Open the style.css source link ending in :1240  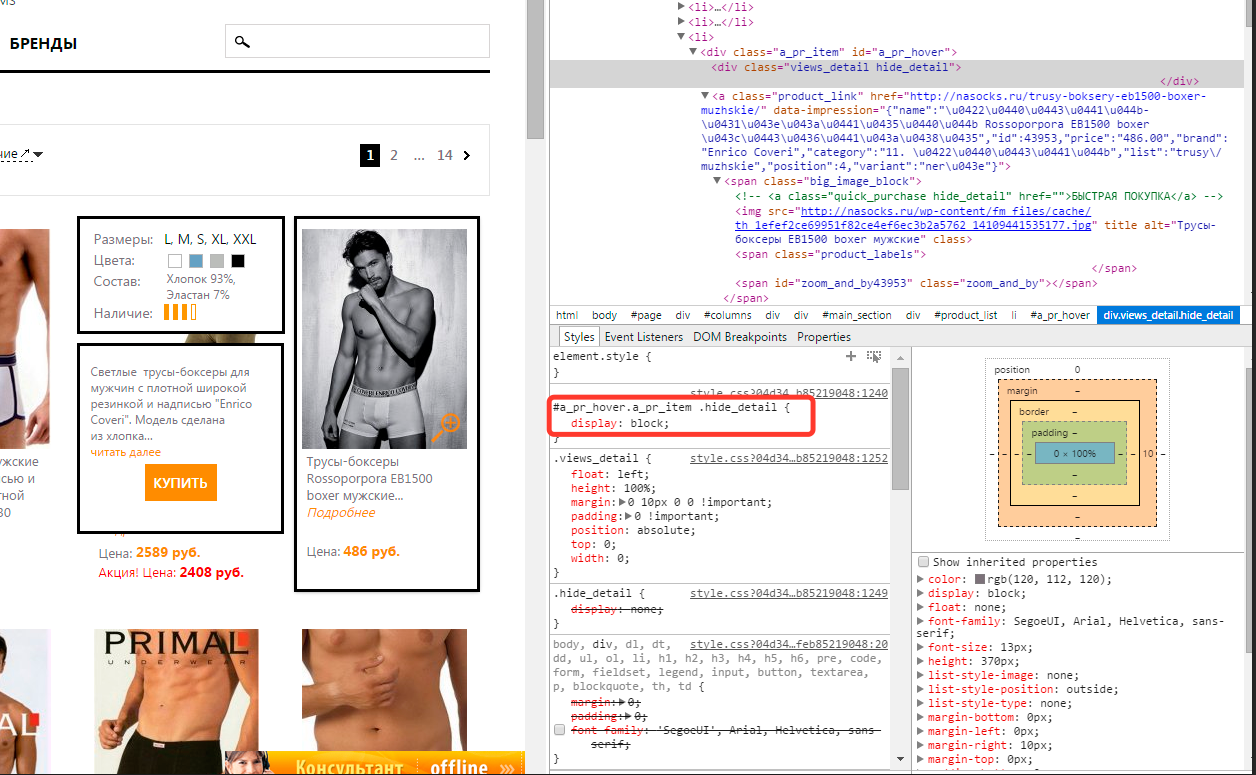point(789,394)
